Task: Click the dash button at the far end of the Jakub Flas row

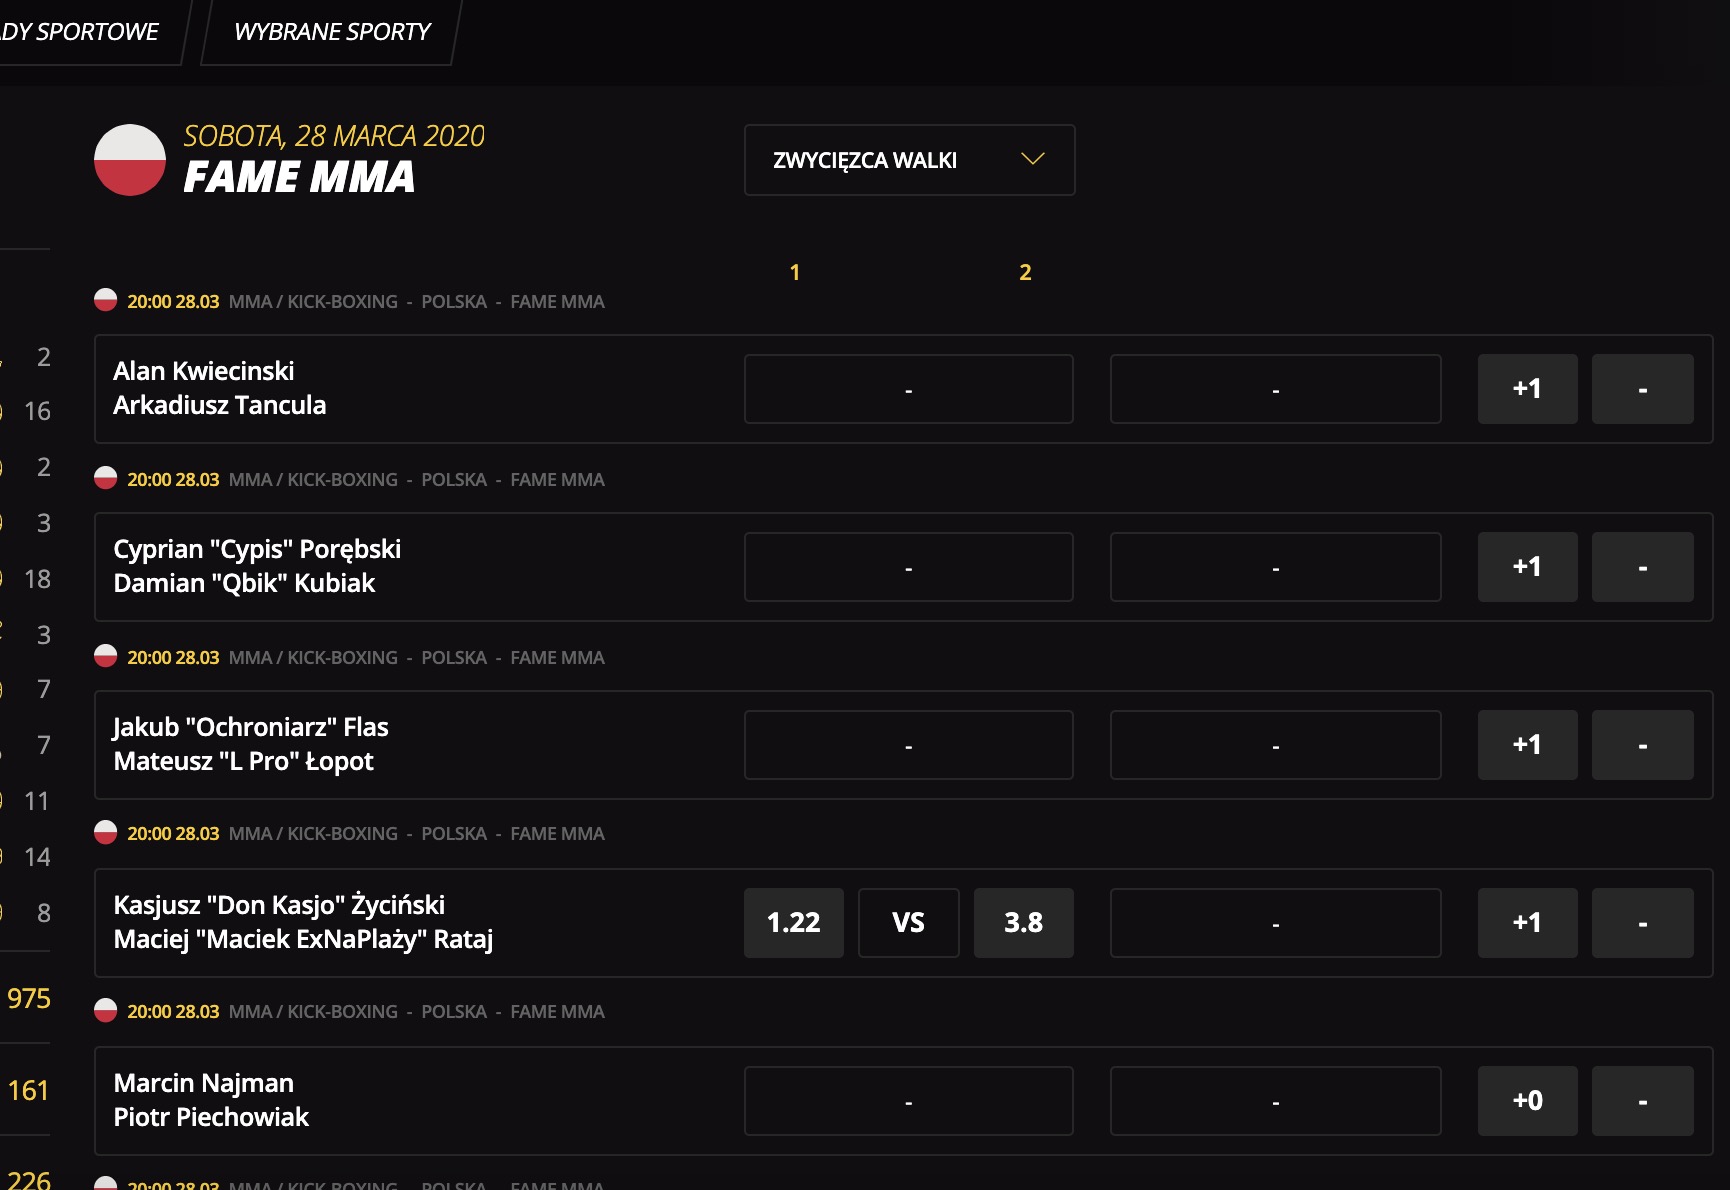Action: (x=1642, y=745)
